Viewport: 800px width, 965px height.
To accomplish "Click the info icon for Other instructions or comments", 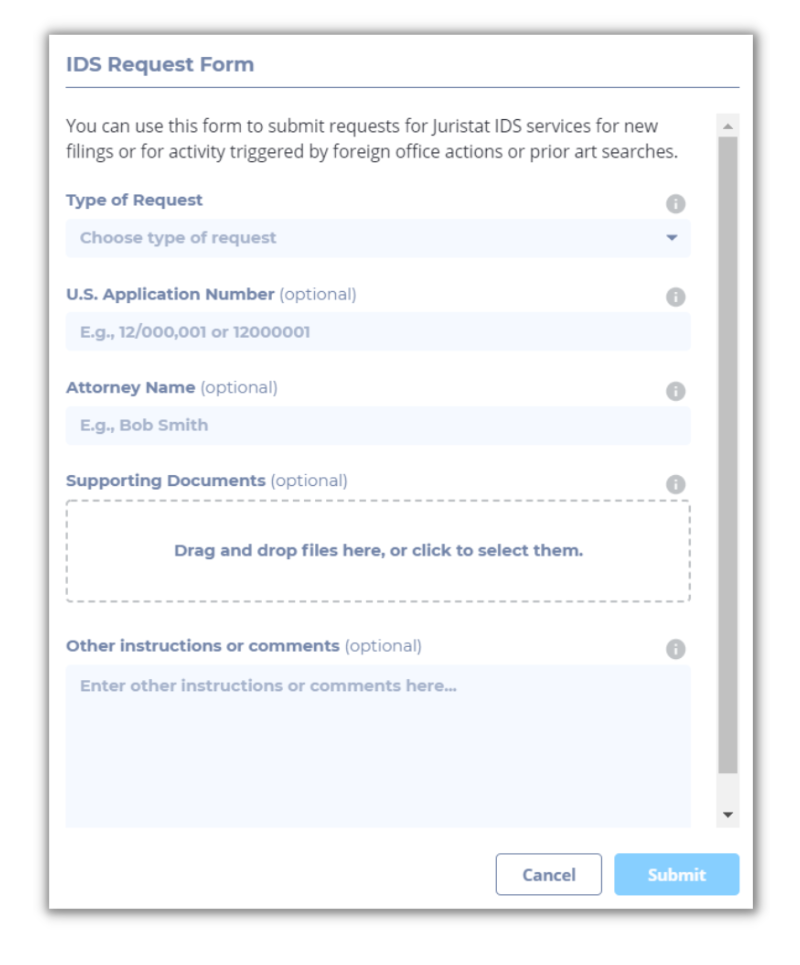I will [x=678, y=647].
